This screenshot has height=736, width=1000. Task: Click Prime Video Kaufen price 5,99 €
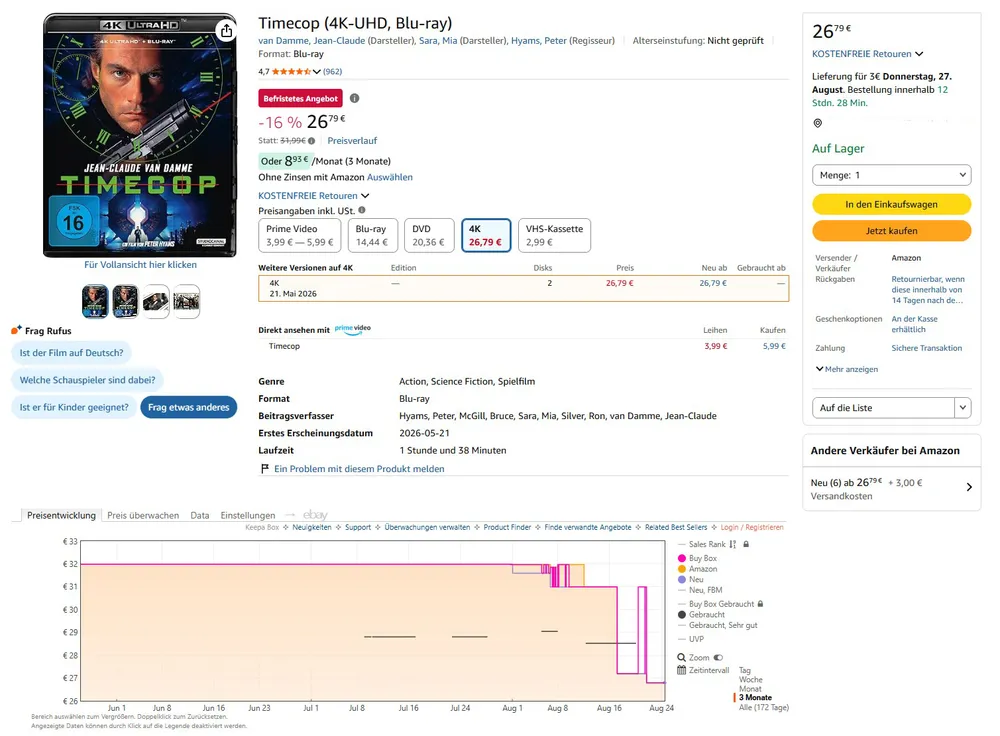(x=774, y=346)
